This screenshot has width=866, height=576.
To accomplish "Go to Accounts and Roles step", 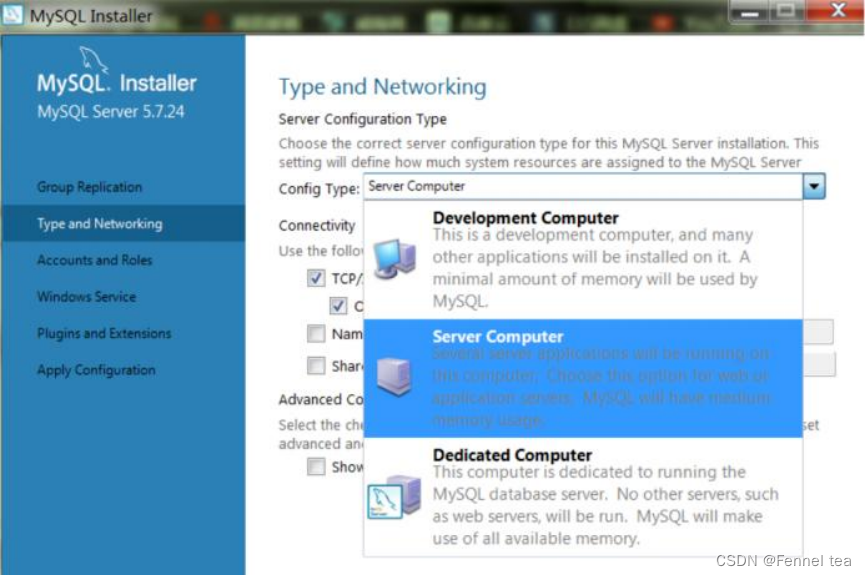I will (x=94, y=260).
